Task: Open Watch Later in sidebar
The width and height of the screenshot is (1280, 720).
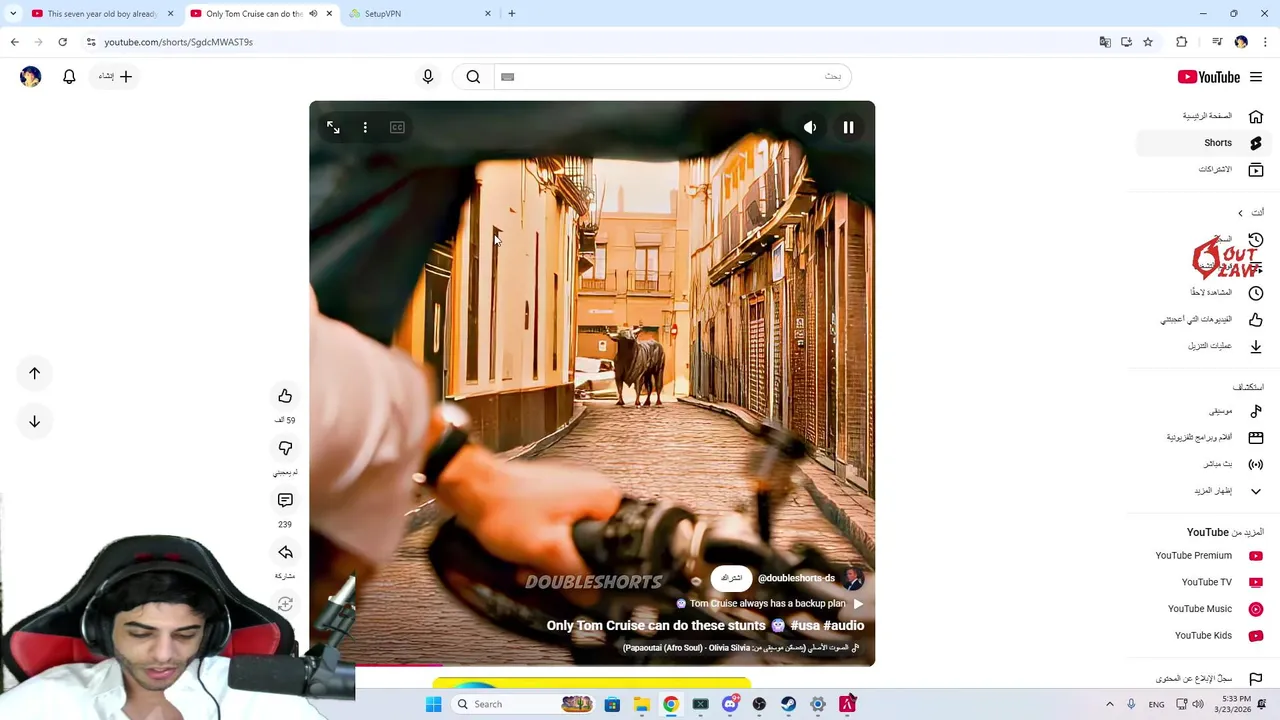Action: pos(1204,293)
